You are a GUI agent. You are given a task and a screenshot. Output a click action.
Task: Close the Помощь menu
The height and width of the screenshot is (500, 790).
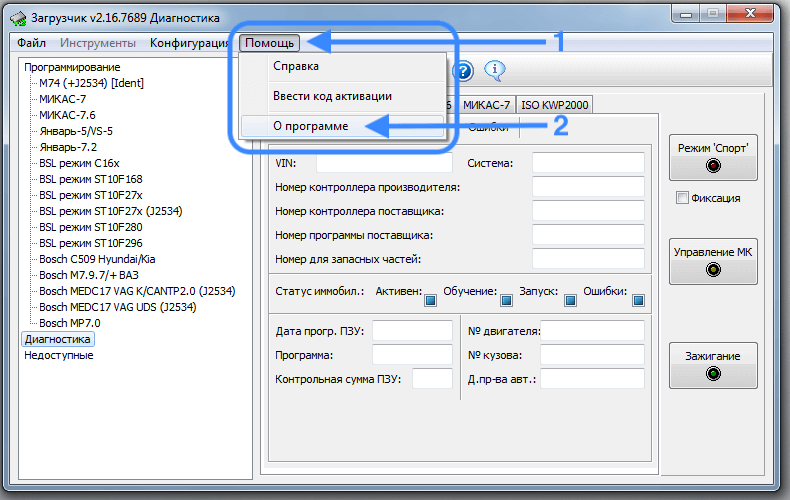270,43
